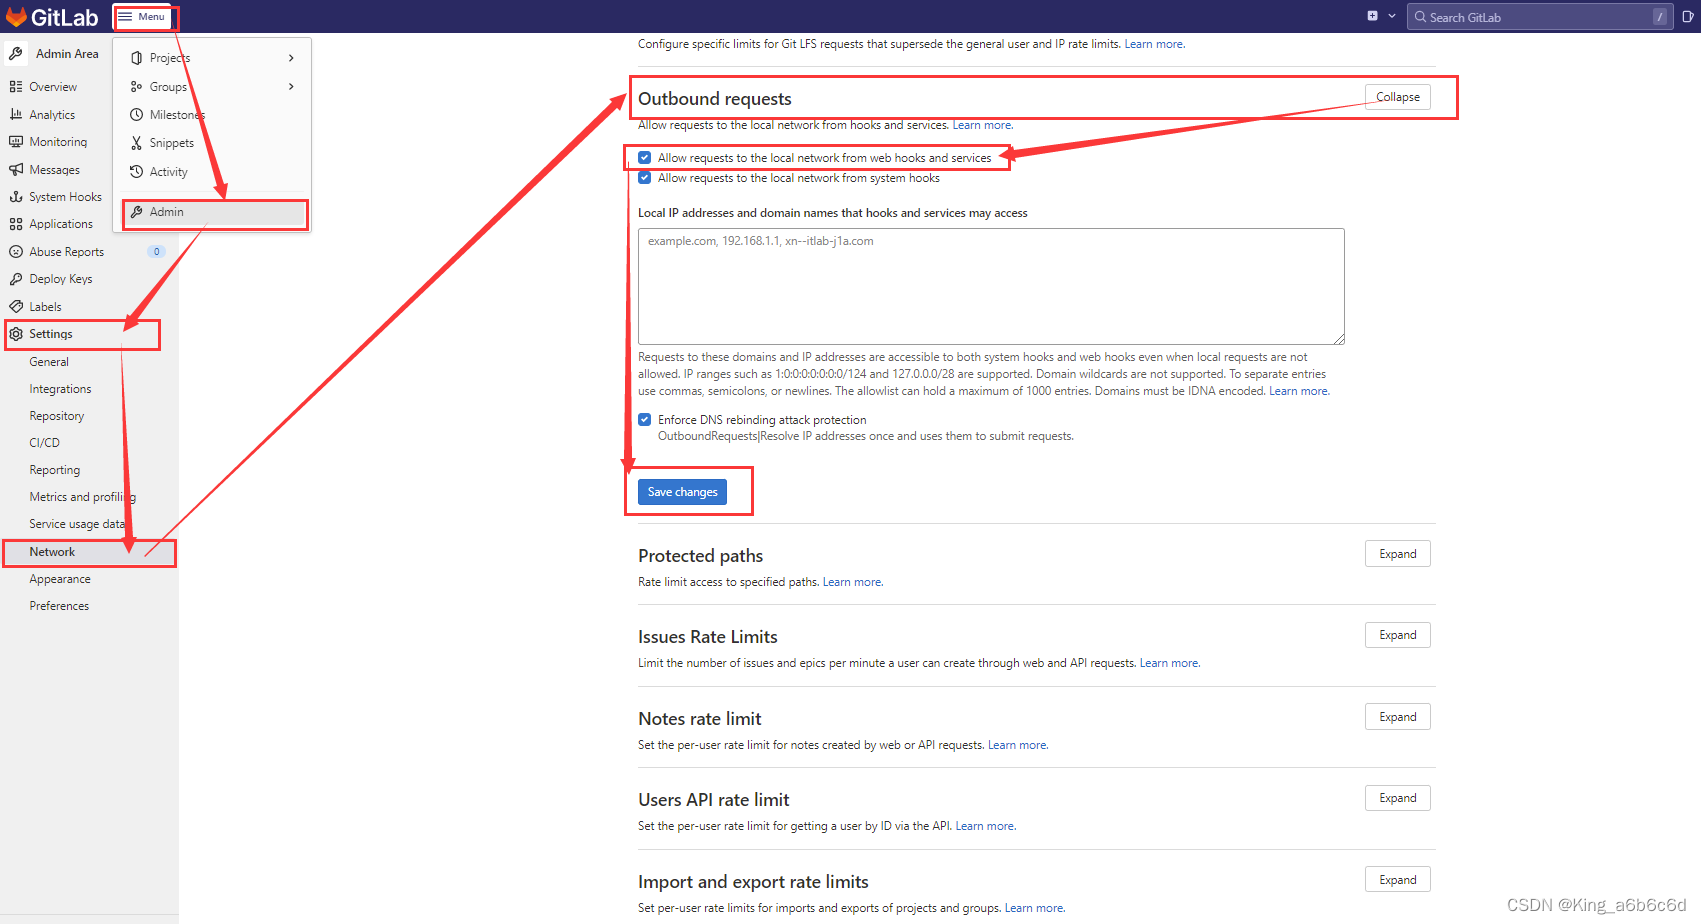Click the slash shortcut key in search
Image resolution: width=1701 pixels, height=924 pixels.
click(x=1659, y=17)
